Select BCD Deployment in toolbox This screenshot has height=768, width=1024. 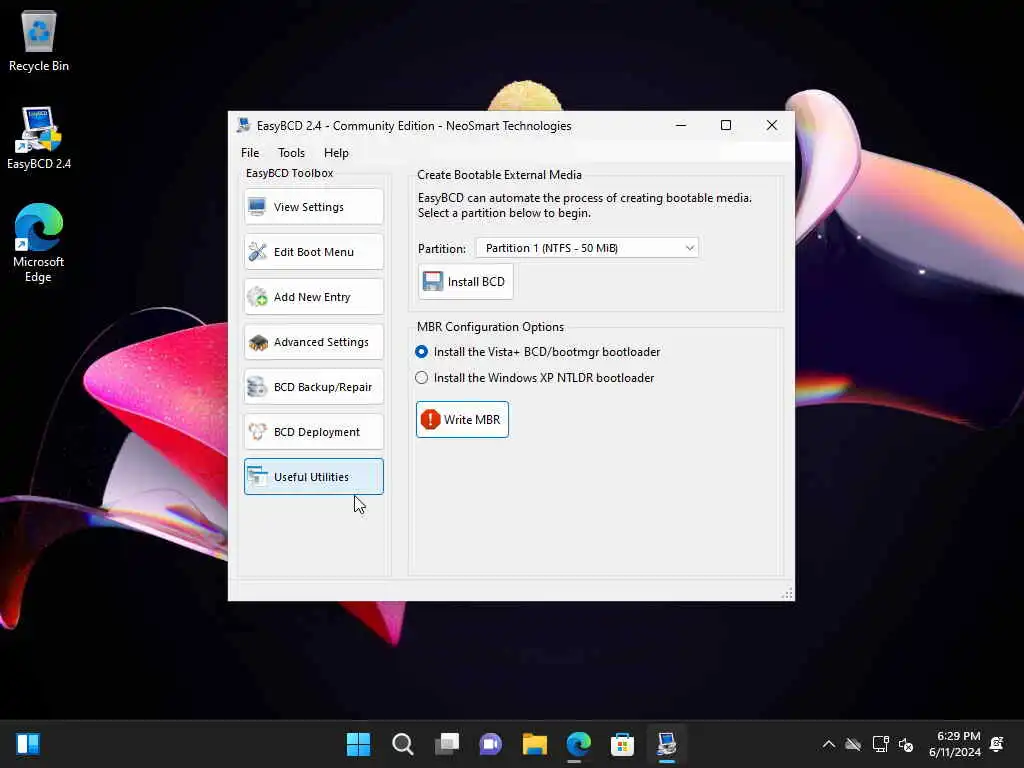(313, 432)
